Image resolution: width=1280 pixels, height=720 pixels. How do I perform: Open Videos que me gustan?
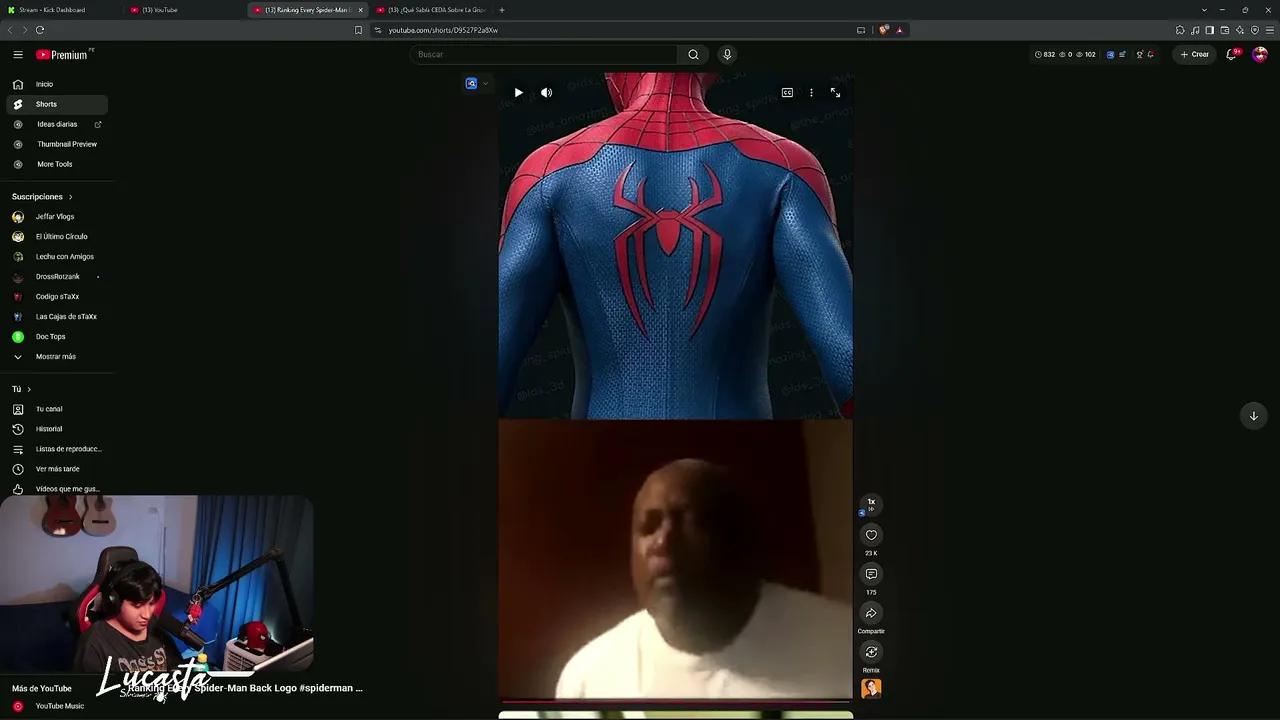pyautogui.click(x=57, y=489)
